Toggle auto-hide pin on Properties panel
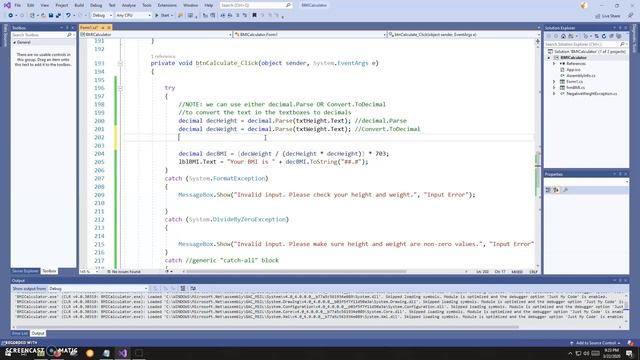The image size is (640, 360). [620, 174]
